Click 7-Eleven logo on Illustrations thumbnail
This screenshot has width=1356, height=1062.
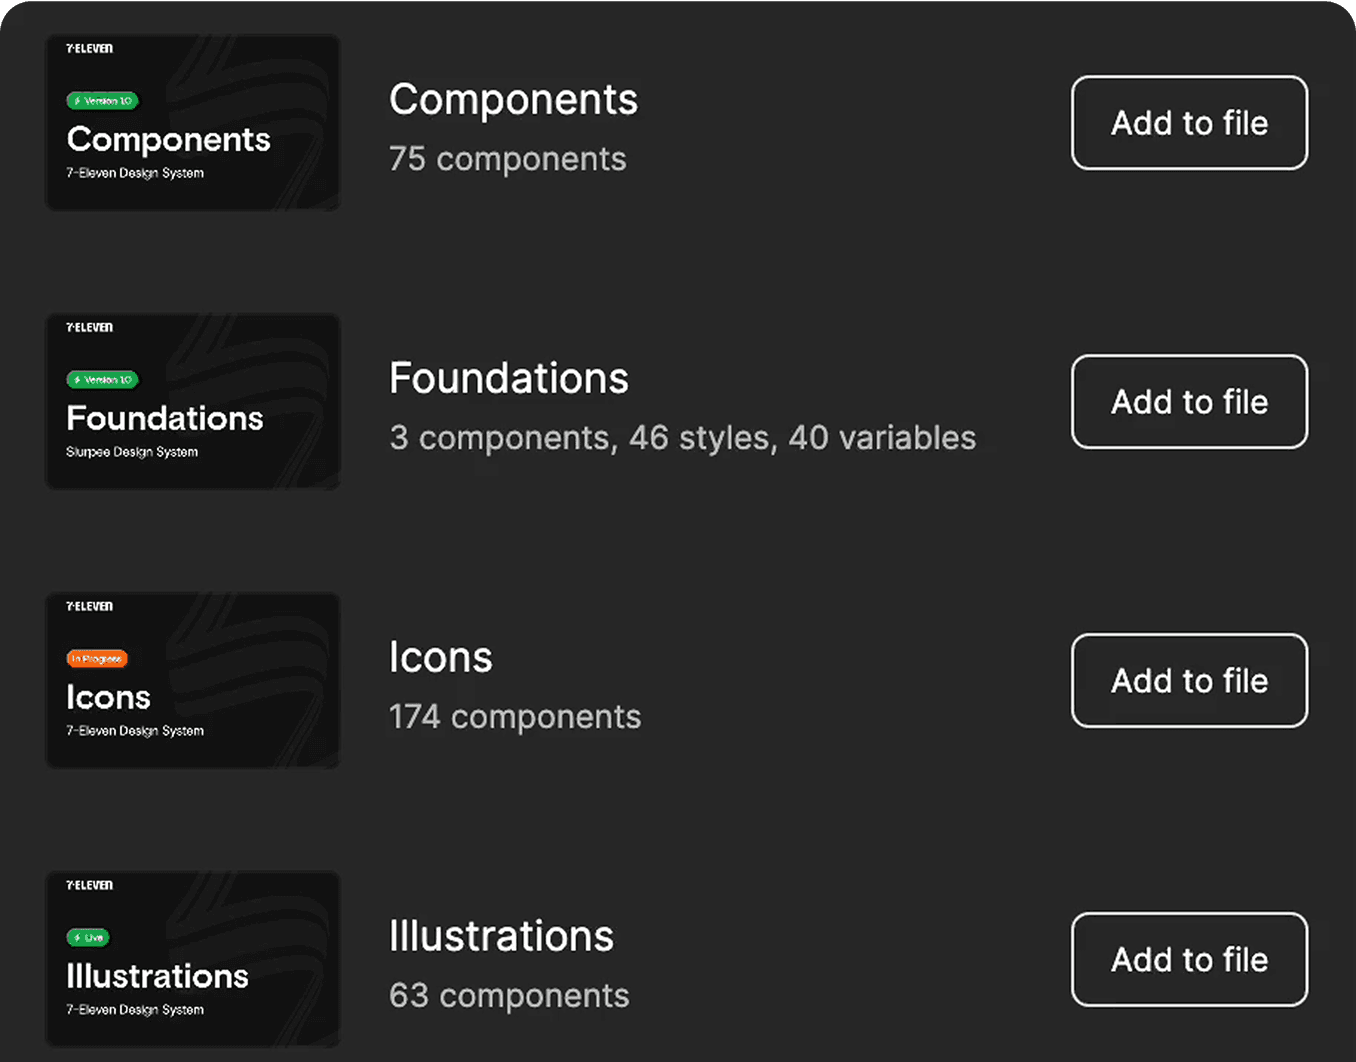(x=90, y=886)
